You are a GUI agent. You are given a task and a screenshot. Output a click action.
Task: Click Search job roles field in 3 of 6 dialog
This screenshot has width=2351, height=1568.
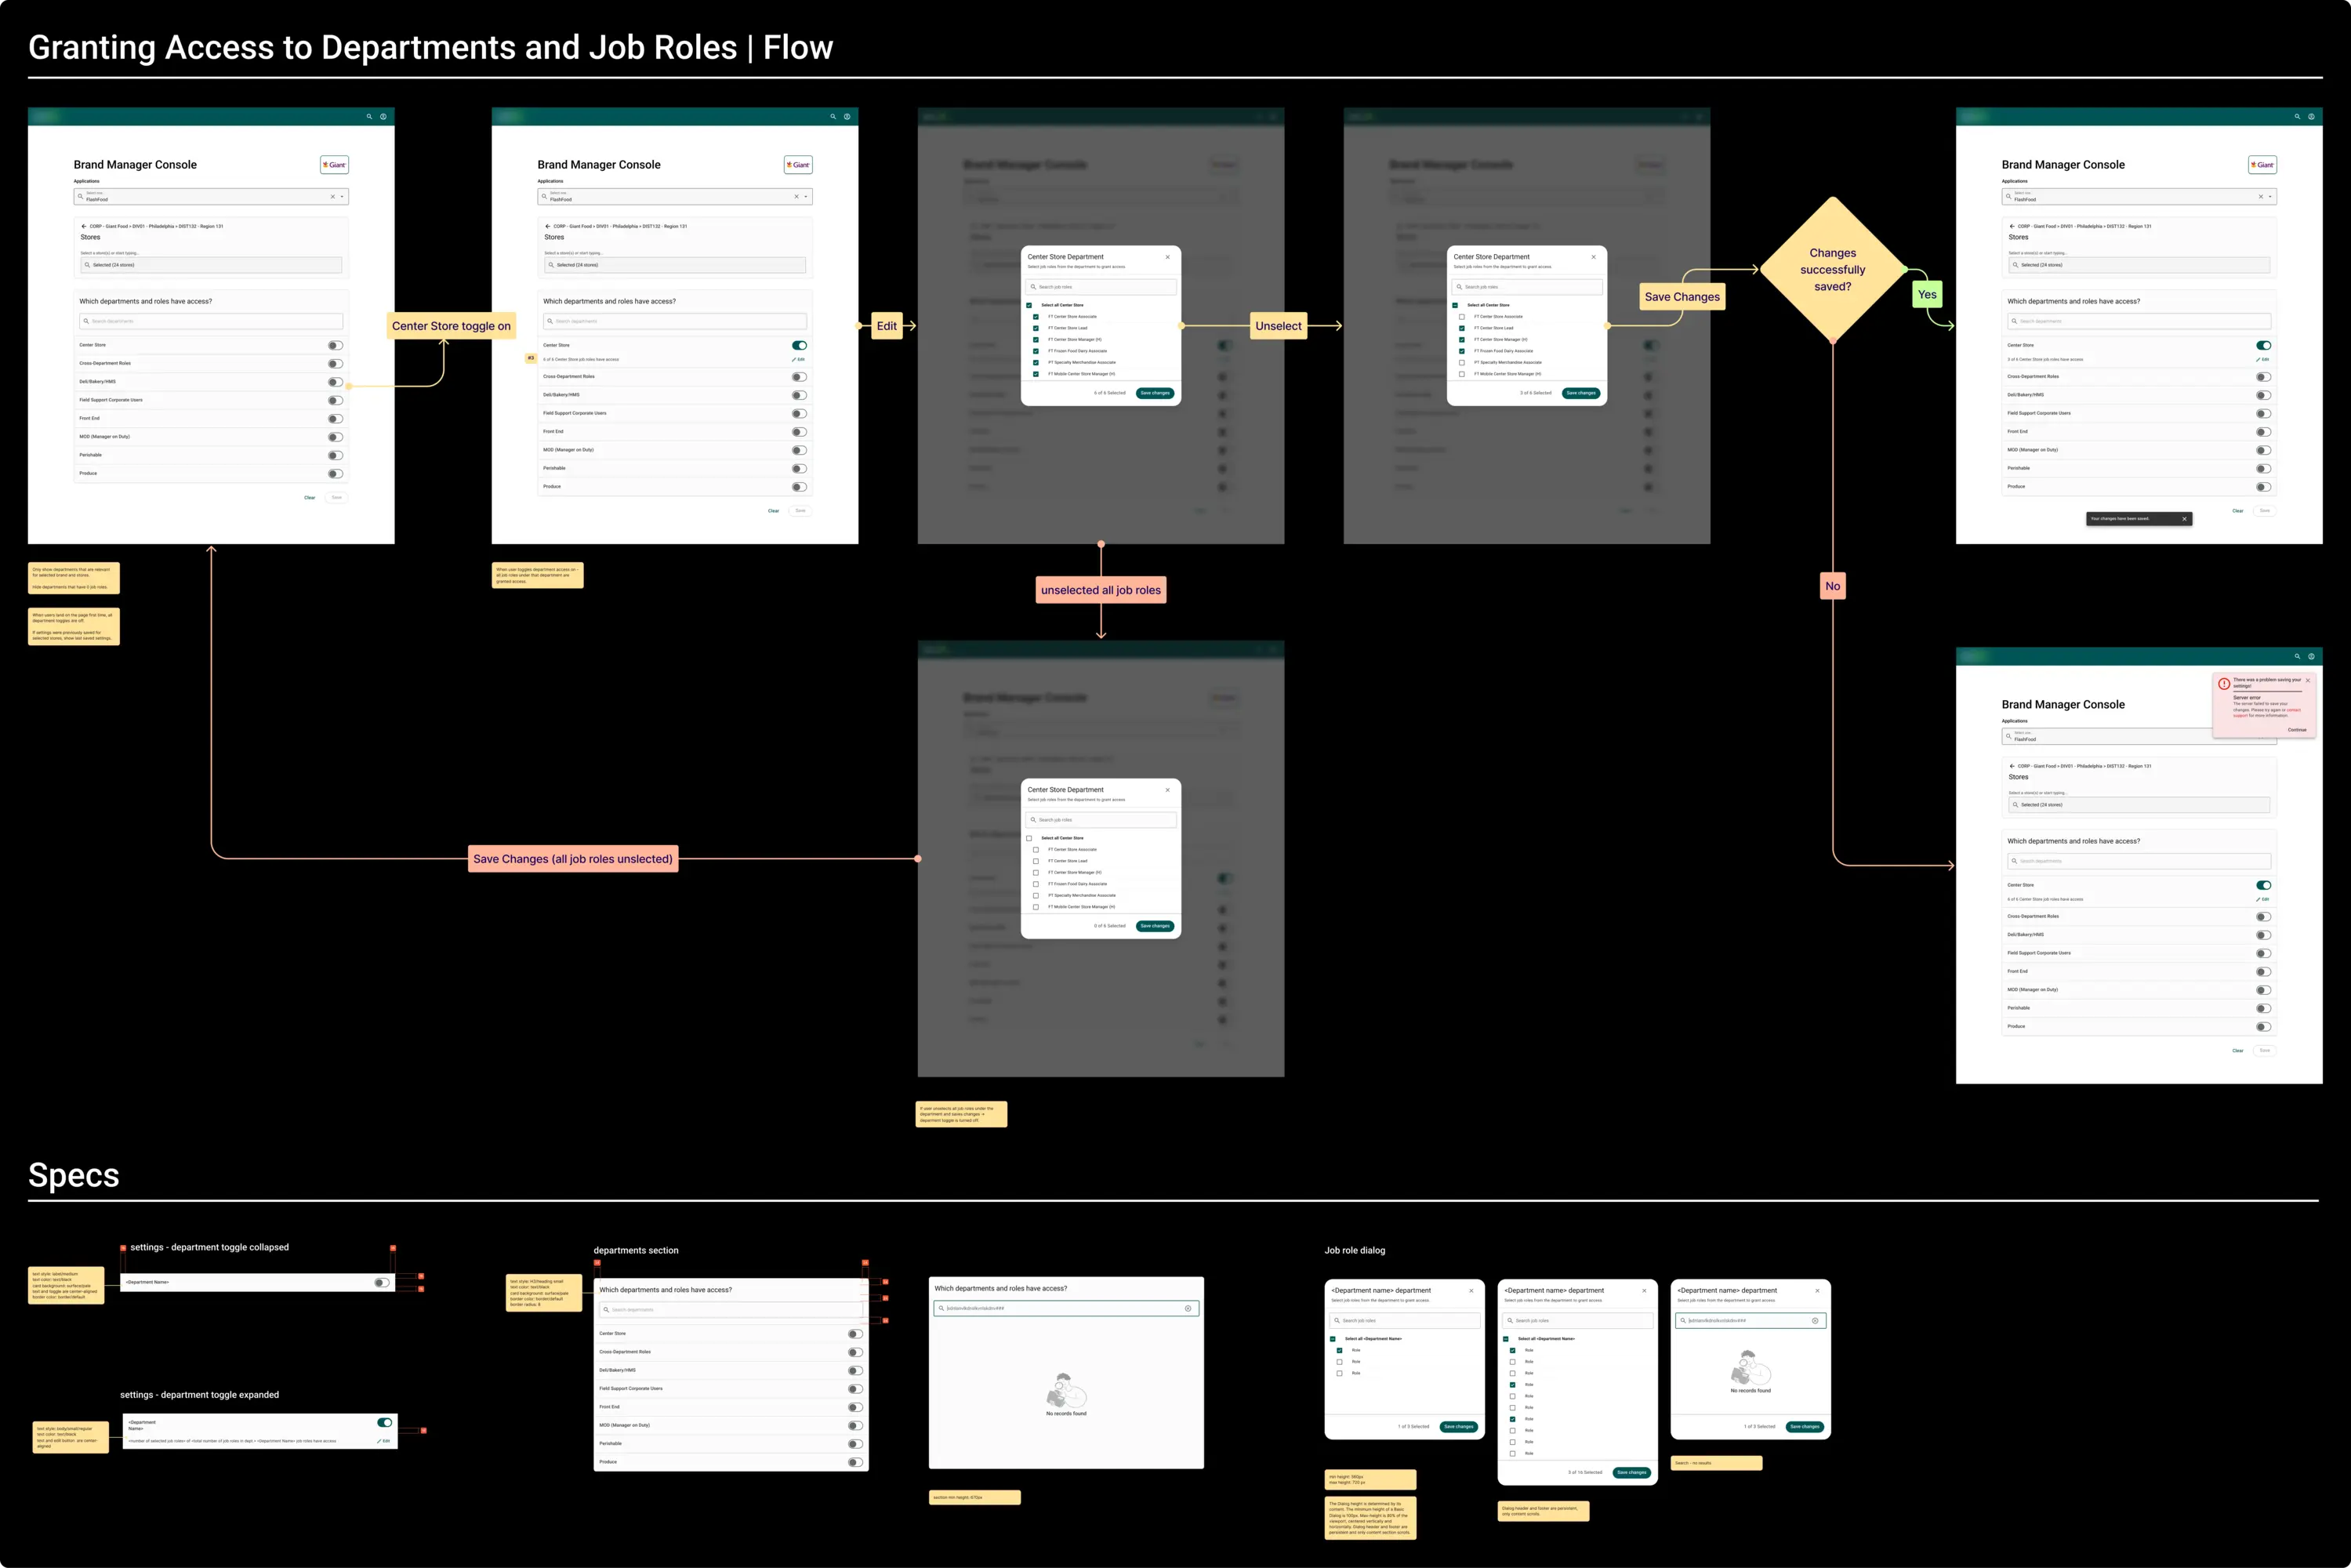point(1527,287)
